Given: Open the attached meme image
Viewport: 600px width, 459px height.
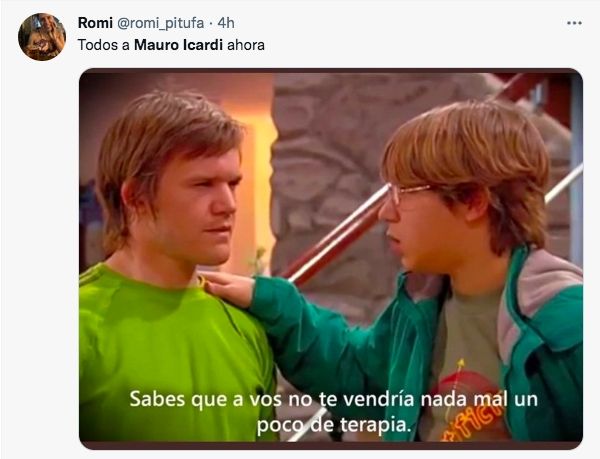Looking at the screenshot, I should [x=331, y=259].
